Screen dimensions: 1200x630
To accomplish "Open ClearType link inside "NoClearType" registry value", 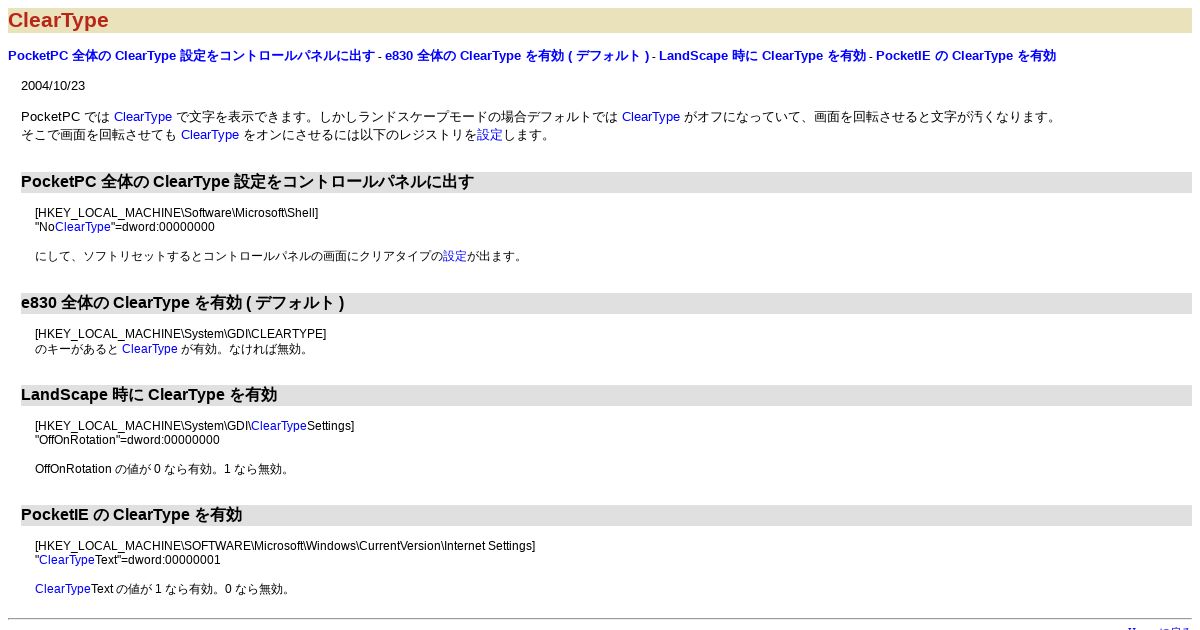I will pyautogui.click(x=83, y=227).
